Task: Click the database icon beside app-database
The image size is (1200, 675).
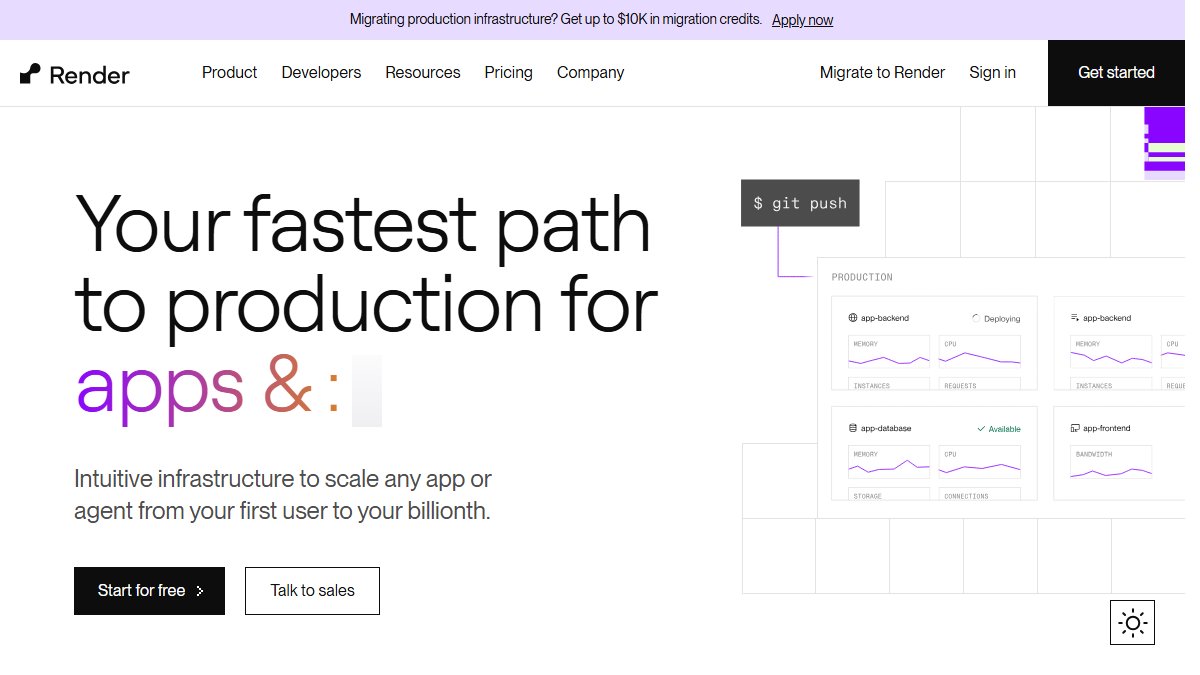Action: coord(853,428)
